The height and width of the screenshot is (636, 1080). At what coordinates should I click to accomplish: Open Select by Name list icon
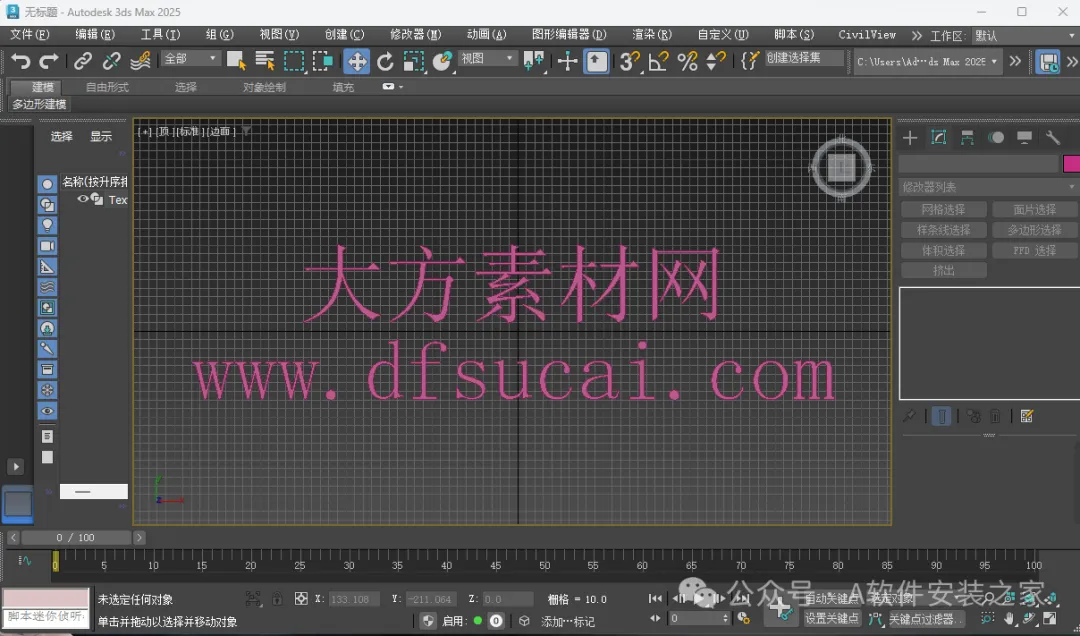264,61
